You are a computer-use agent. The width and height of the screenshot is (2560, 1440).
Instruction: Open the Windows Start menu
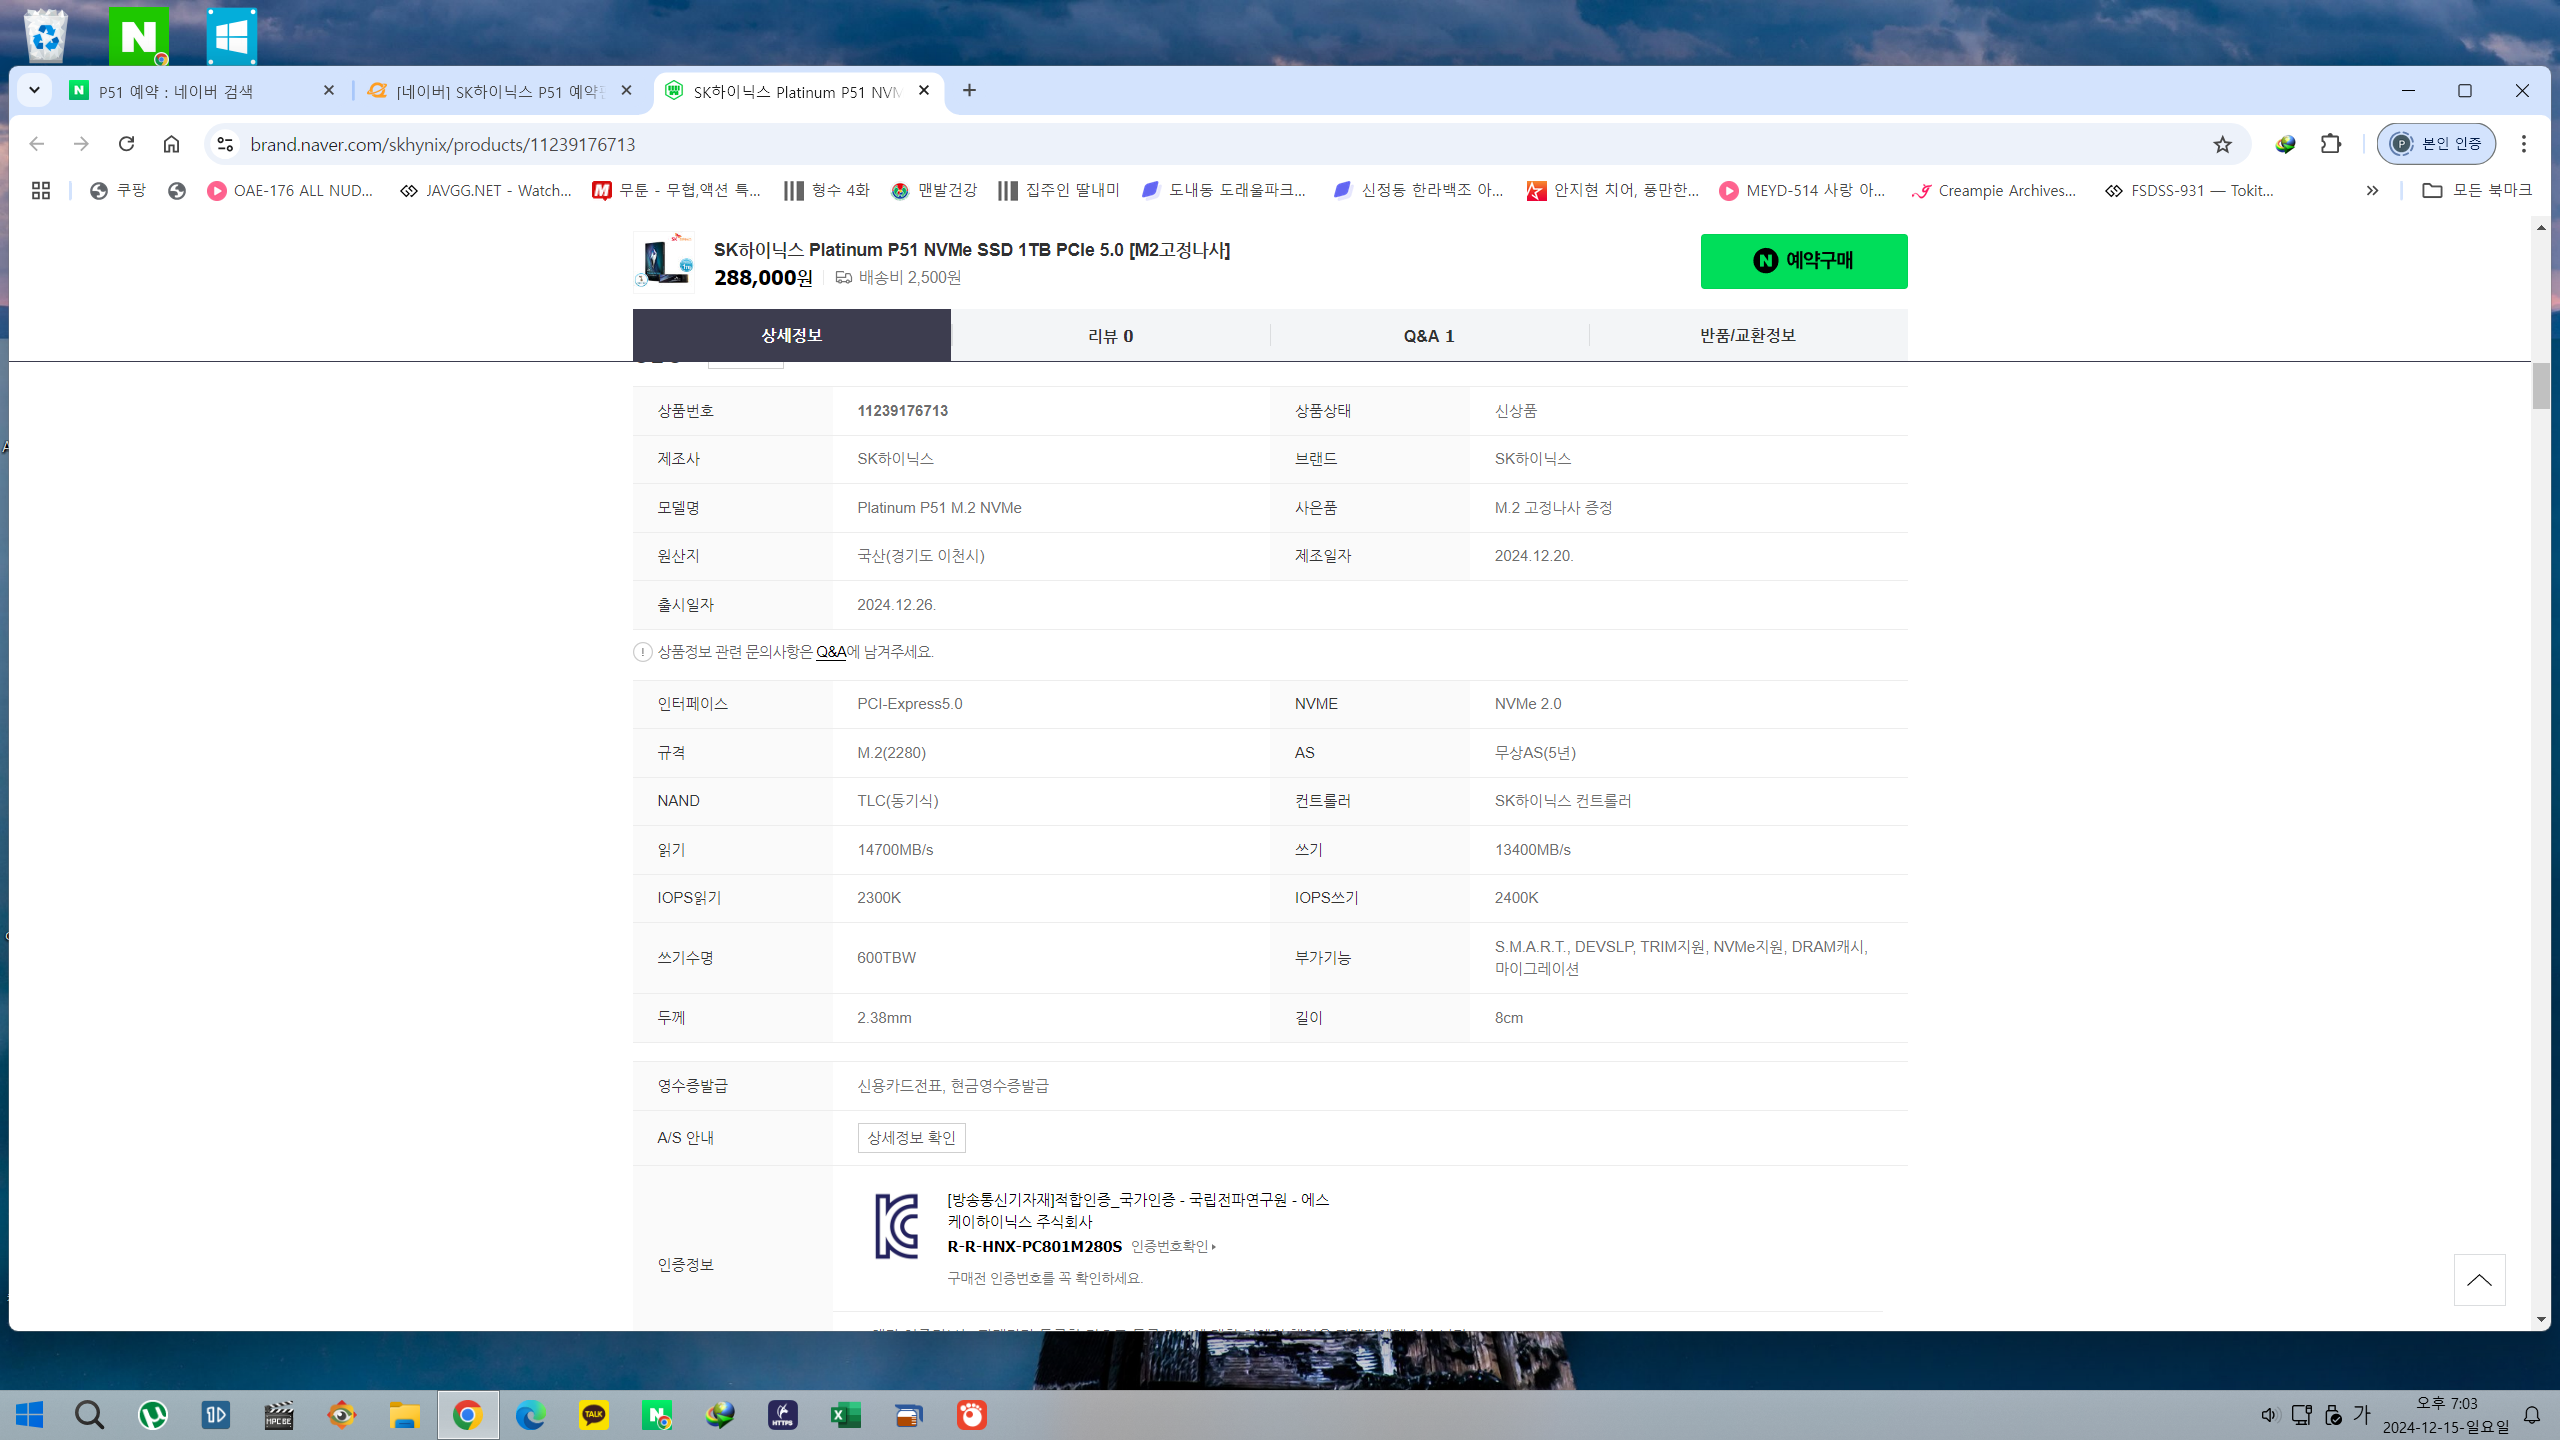pos(29,1415)
